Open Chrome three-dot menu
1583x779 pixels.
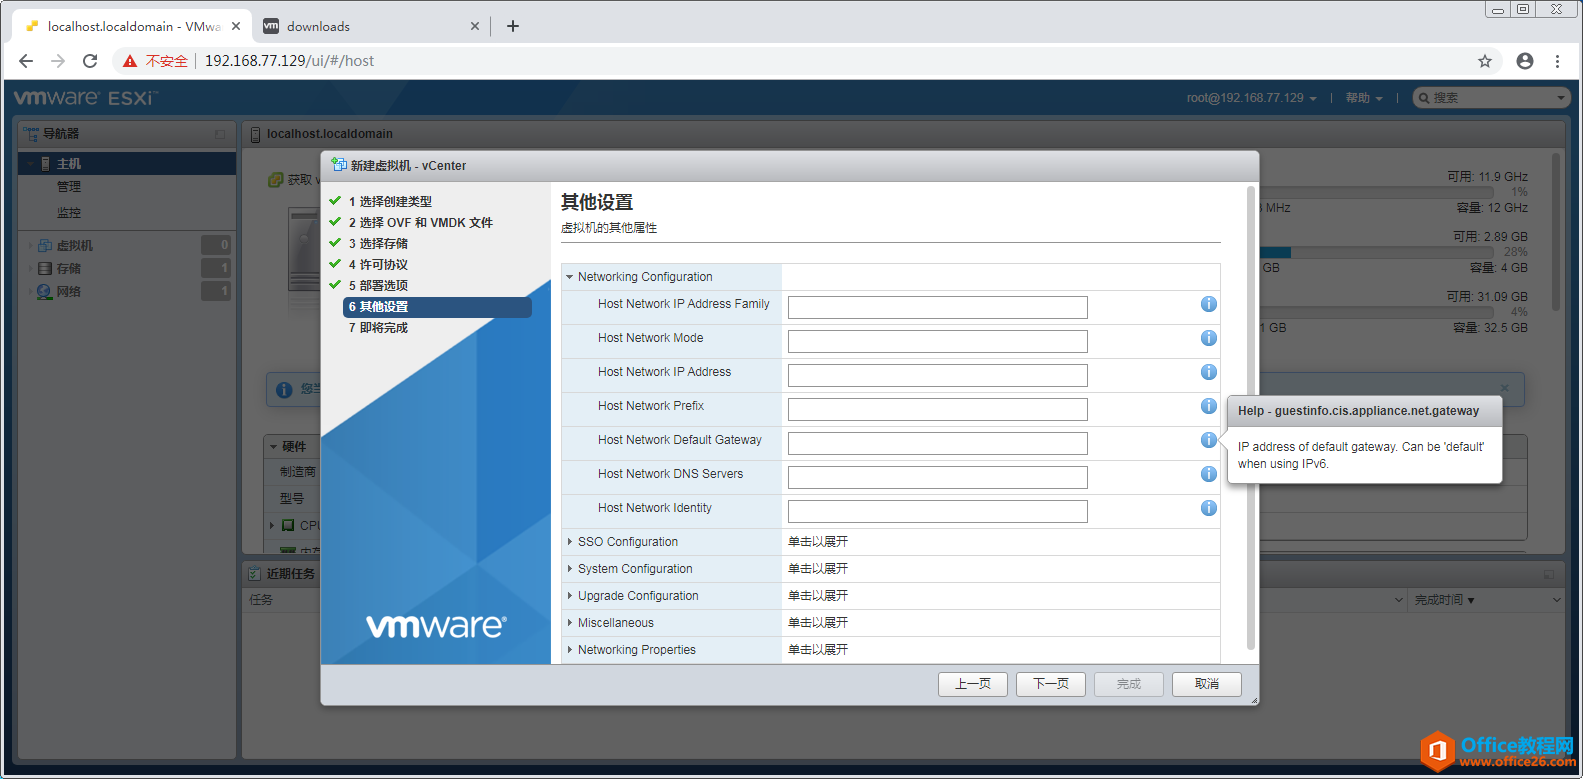click(1557, 61)
